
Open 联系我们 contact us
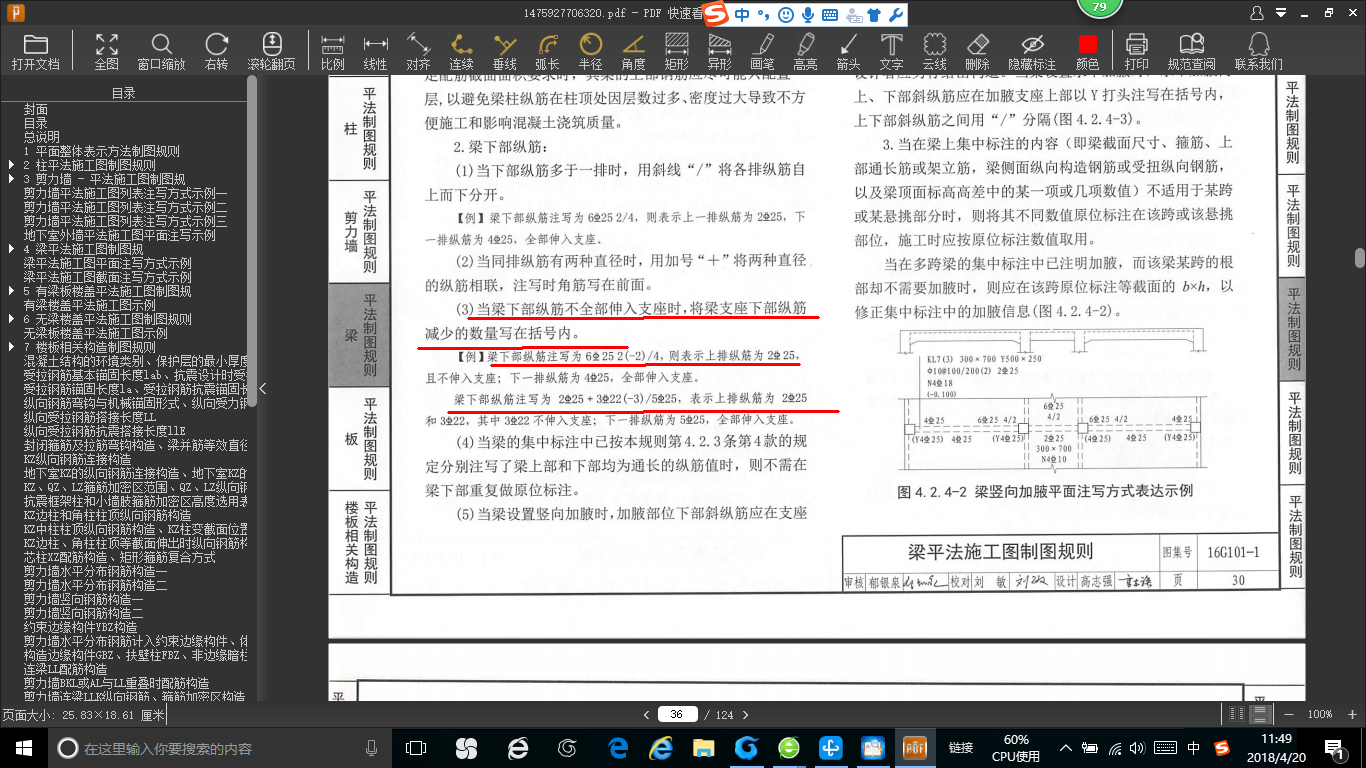[1258, 52]
